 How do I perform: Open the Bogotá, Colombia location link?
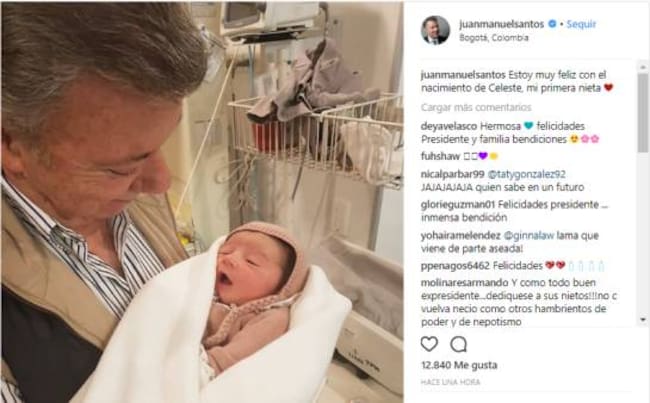pos(494,38)
